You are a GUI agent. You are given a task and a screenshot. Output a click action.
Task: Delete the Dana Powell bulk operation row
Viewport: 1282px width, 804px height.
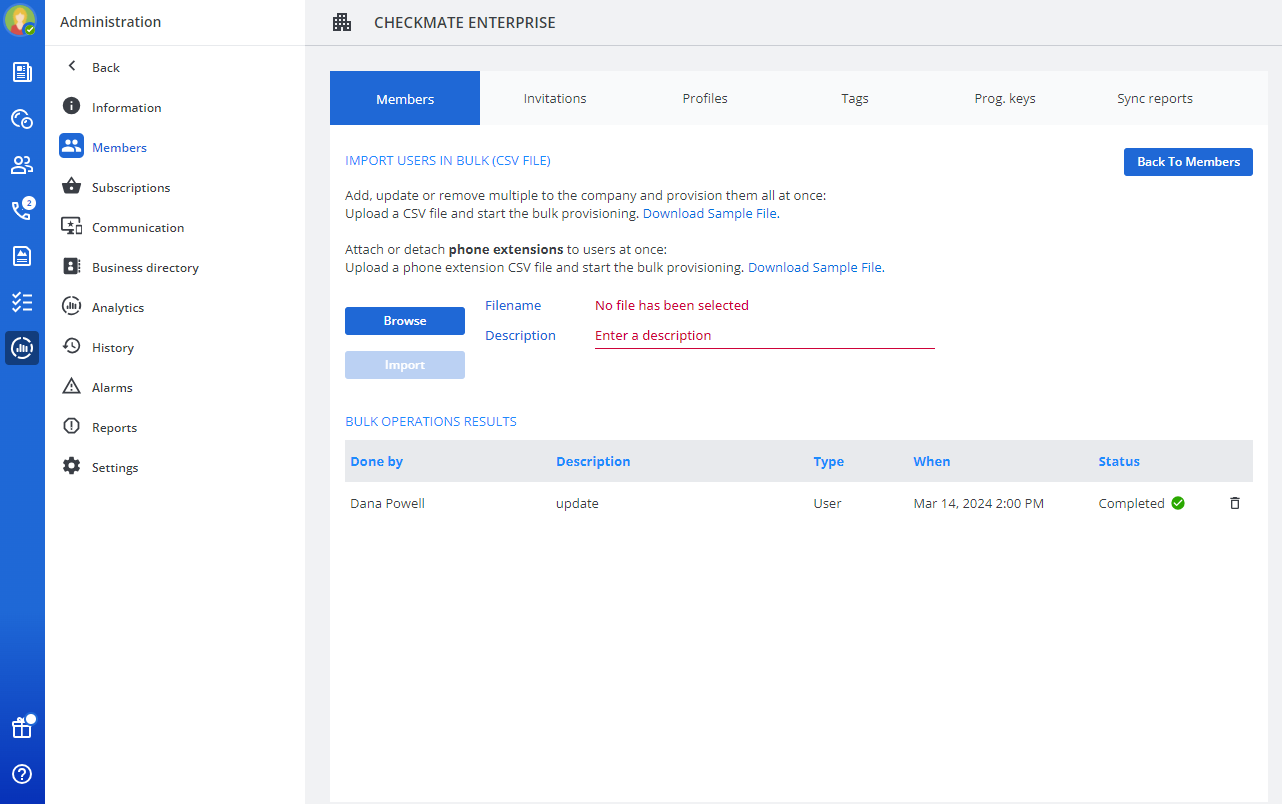pos(1234,503)
